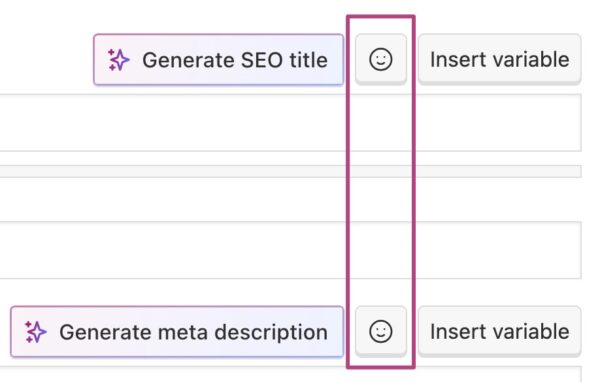Open emoji picker beside Generate meta description
This screenshot has width=600, height=382.
coord(381,331)
